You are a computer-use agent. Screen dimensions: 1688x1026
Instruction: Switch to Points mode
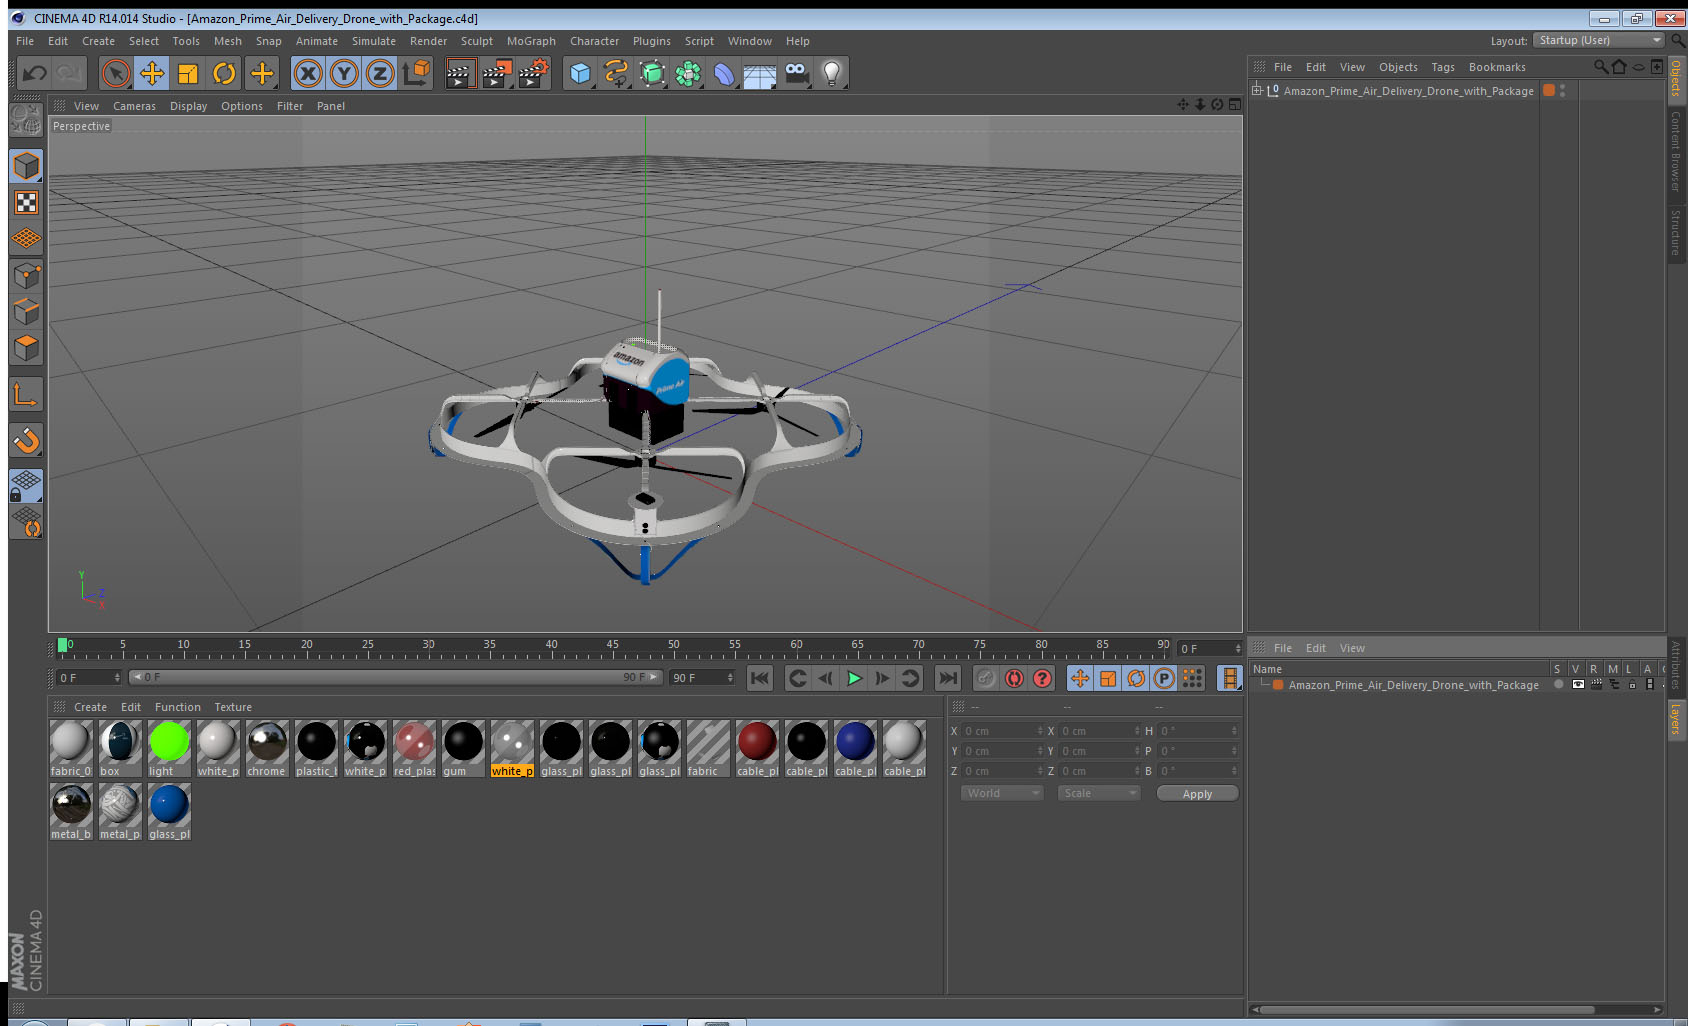(26, 275)
